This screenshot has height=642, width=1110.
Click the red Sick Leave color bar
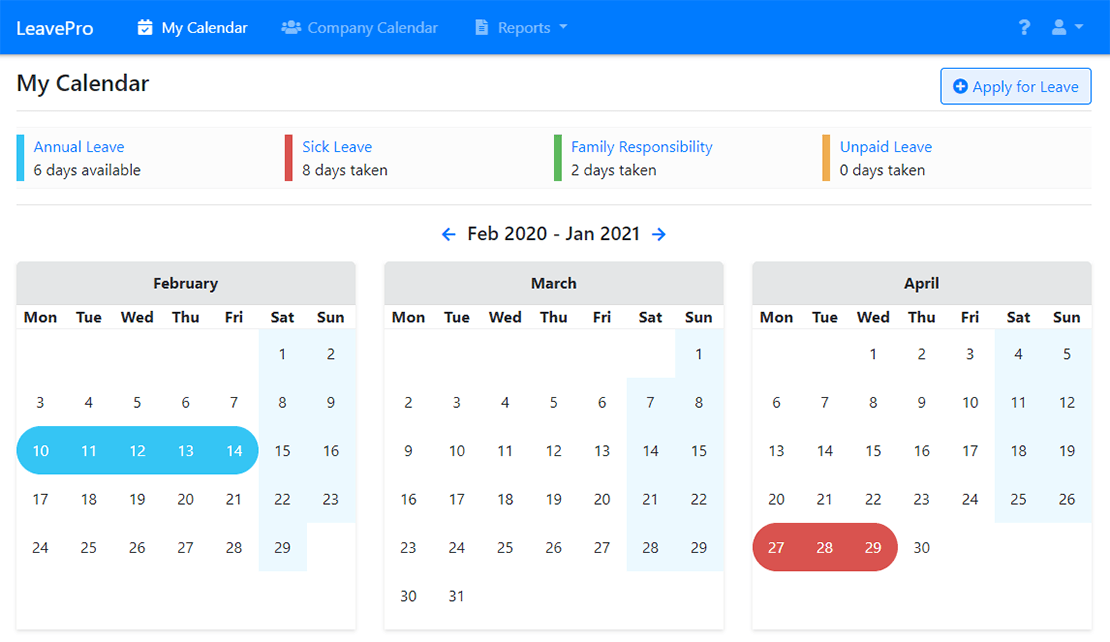(289, 158)
